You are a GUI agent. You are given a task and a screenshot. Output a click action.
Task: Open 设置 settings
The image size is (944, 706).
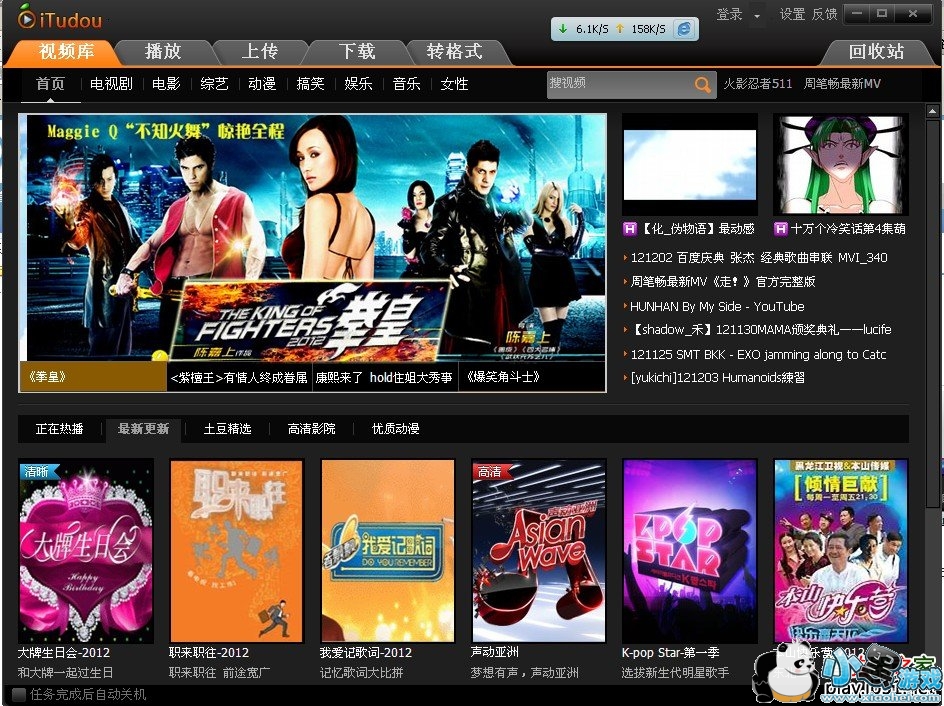click(x=792, y=14)
